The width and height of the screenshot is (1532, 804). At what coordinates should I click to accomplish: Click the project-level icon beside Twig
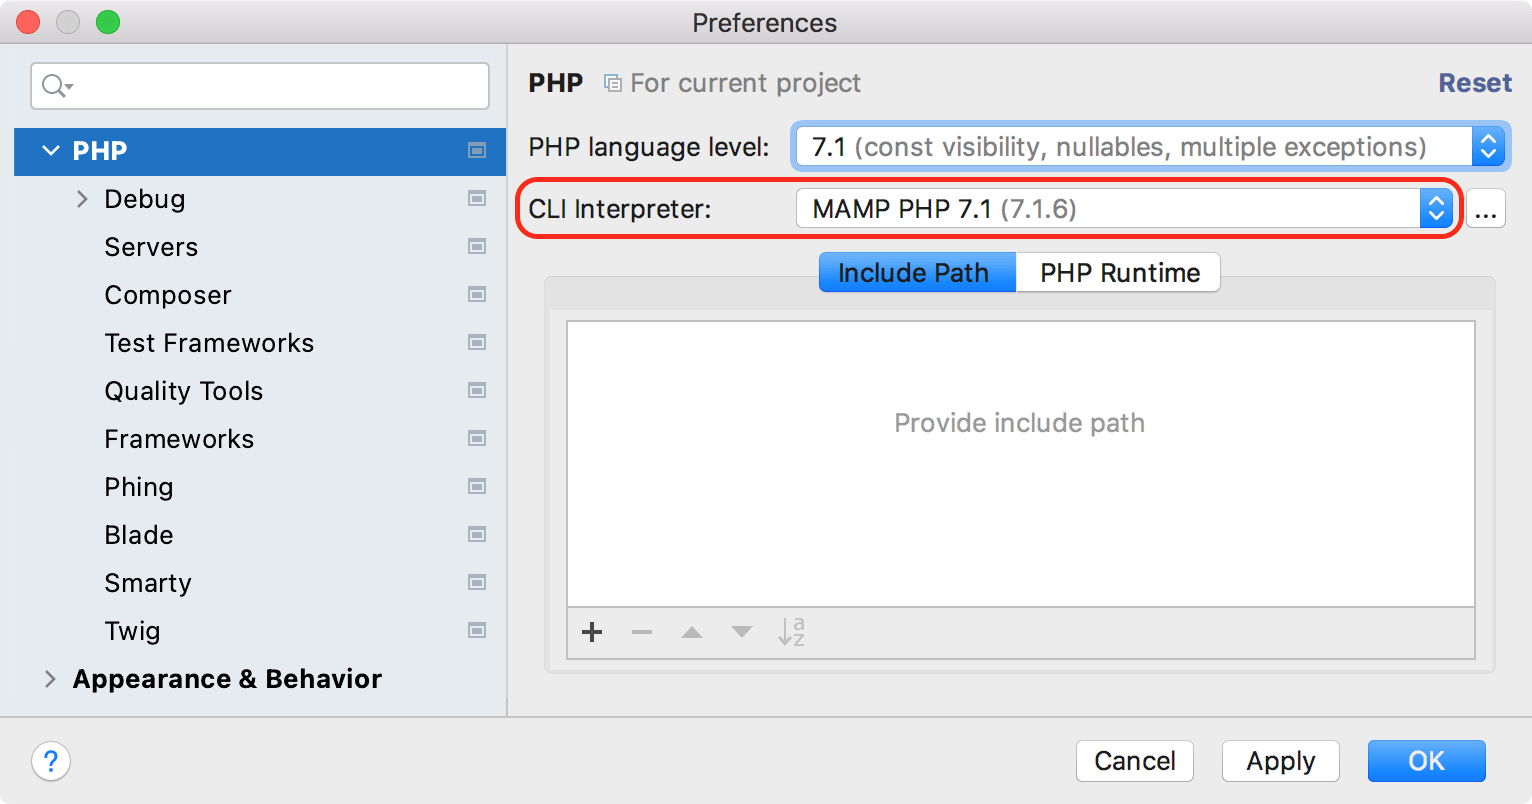click(477, 631)
